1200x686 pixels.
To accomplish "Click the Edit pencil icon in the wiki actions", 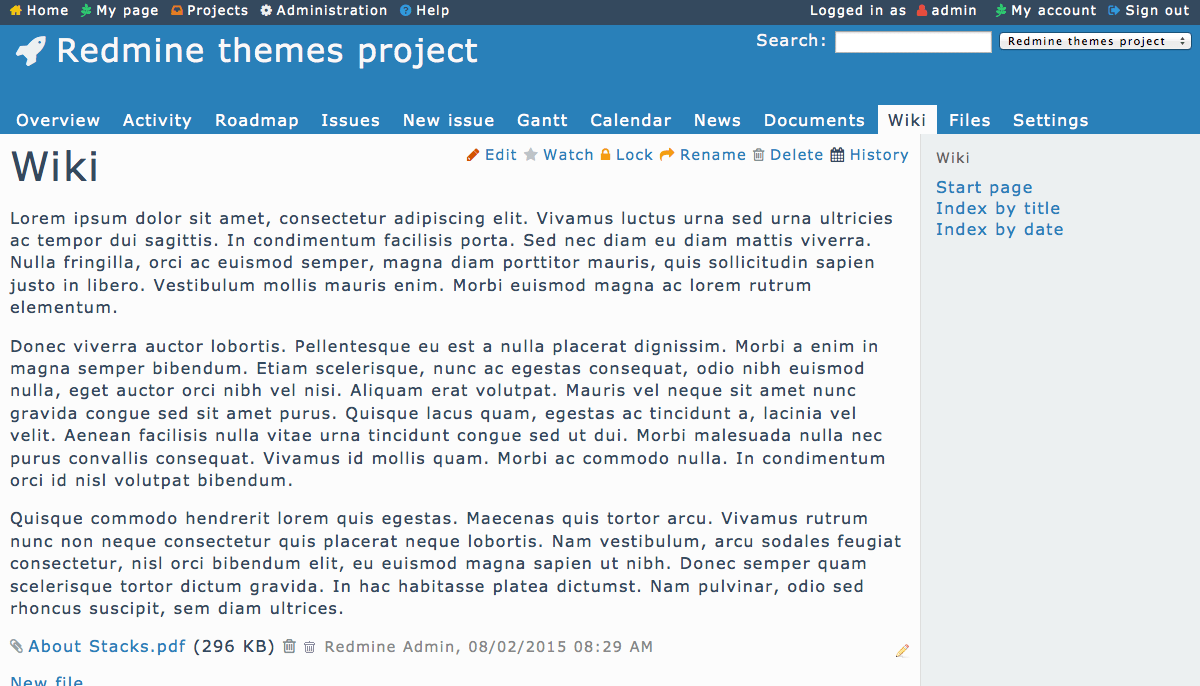I will [x=473, y=155].
